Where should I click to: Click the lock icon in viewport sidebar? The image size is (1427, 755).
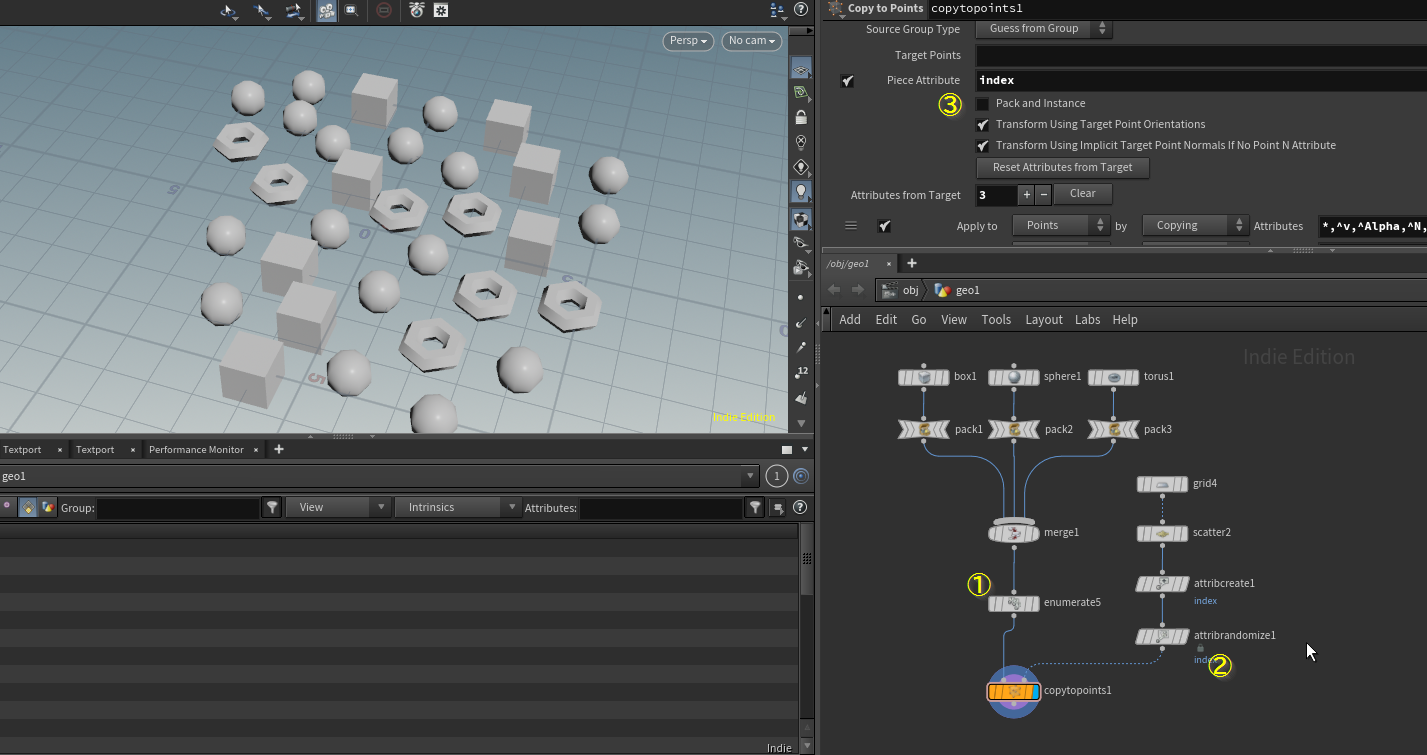pyautogui.click(x=801, y=117)
